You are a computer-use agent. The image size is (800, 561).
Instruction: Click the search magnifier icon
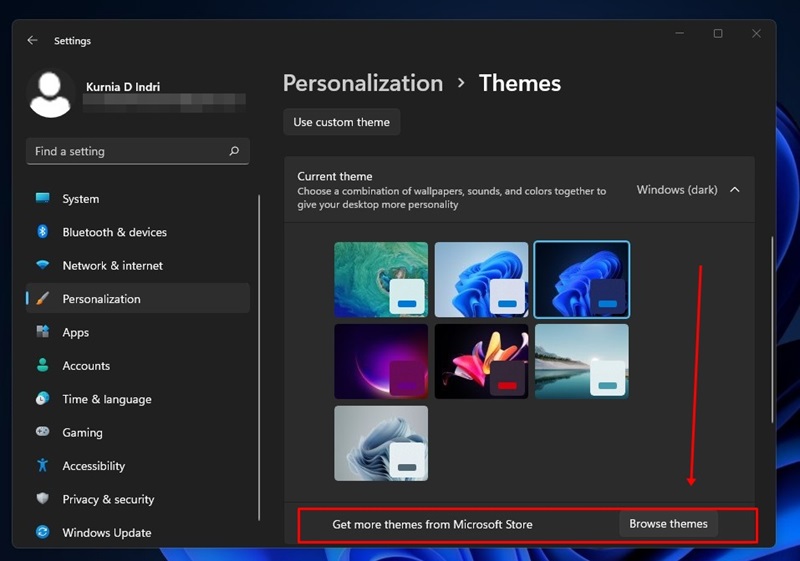[234, 151]
